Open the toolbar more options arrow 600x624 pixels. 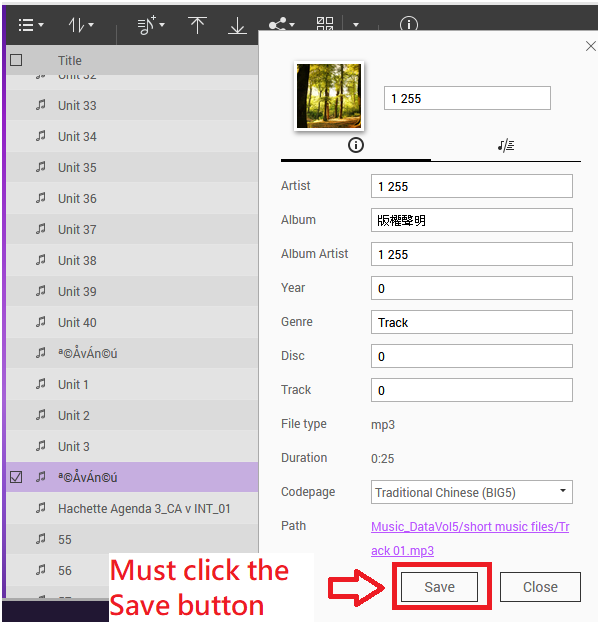356,25
